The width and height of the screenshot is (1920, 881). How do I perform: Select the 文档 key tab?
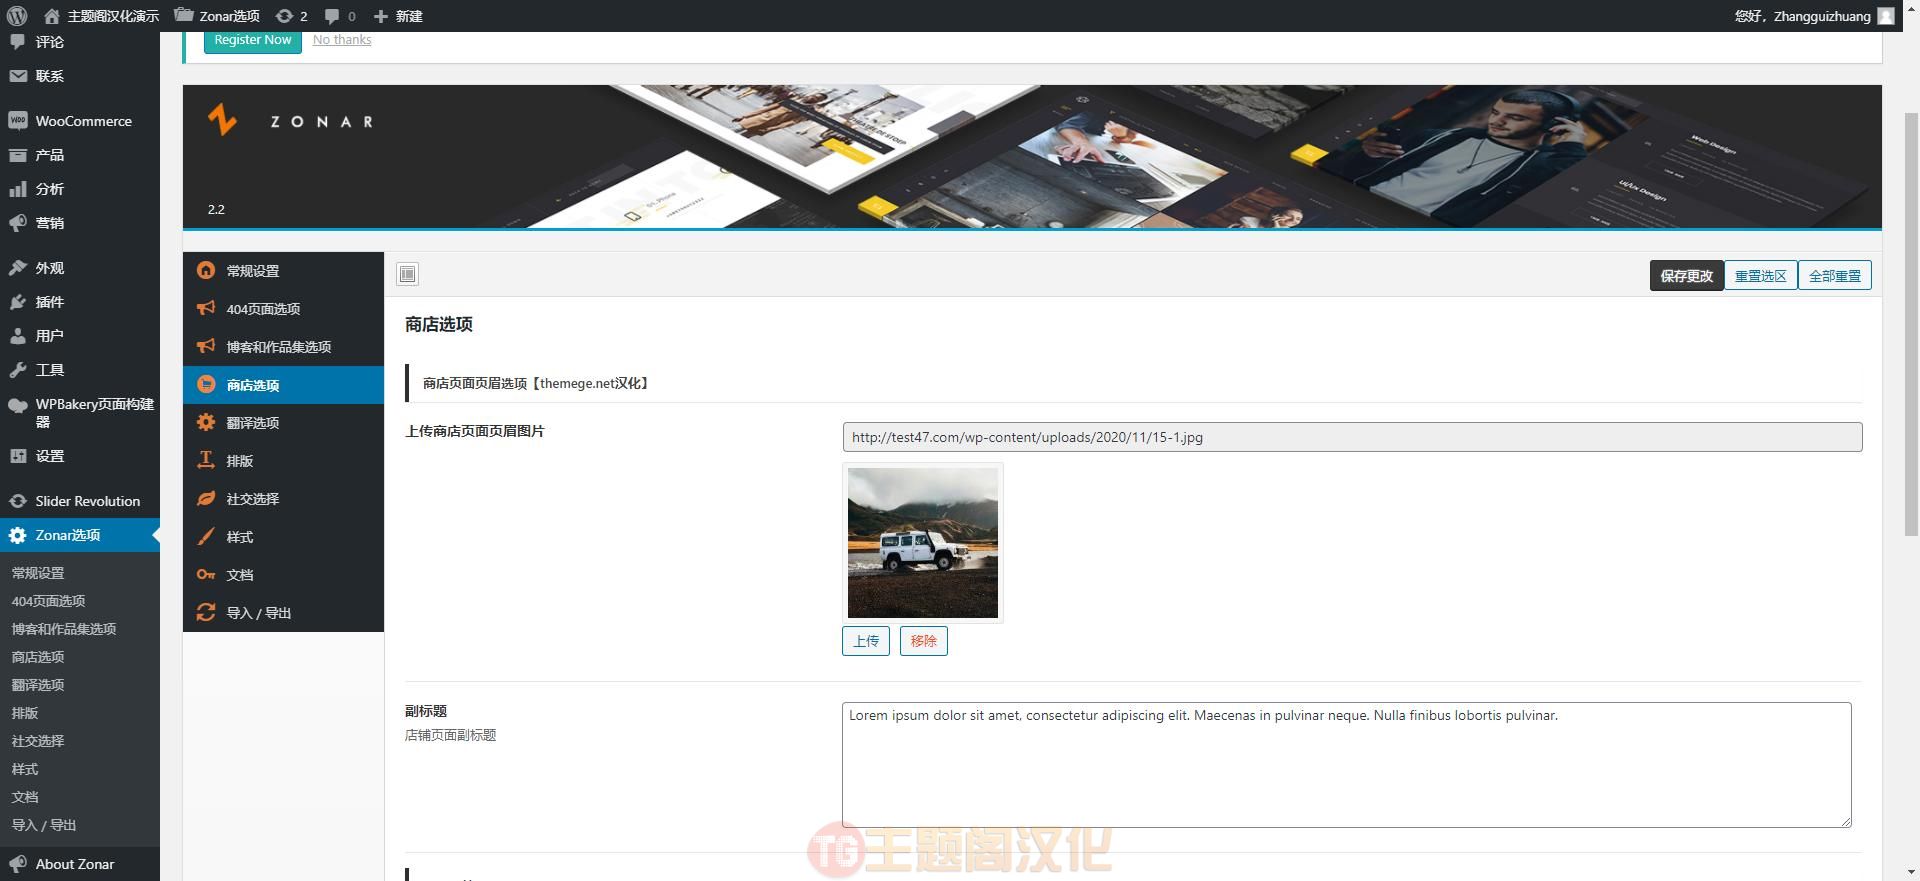click(283, 575)
